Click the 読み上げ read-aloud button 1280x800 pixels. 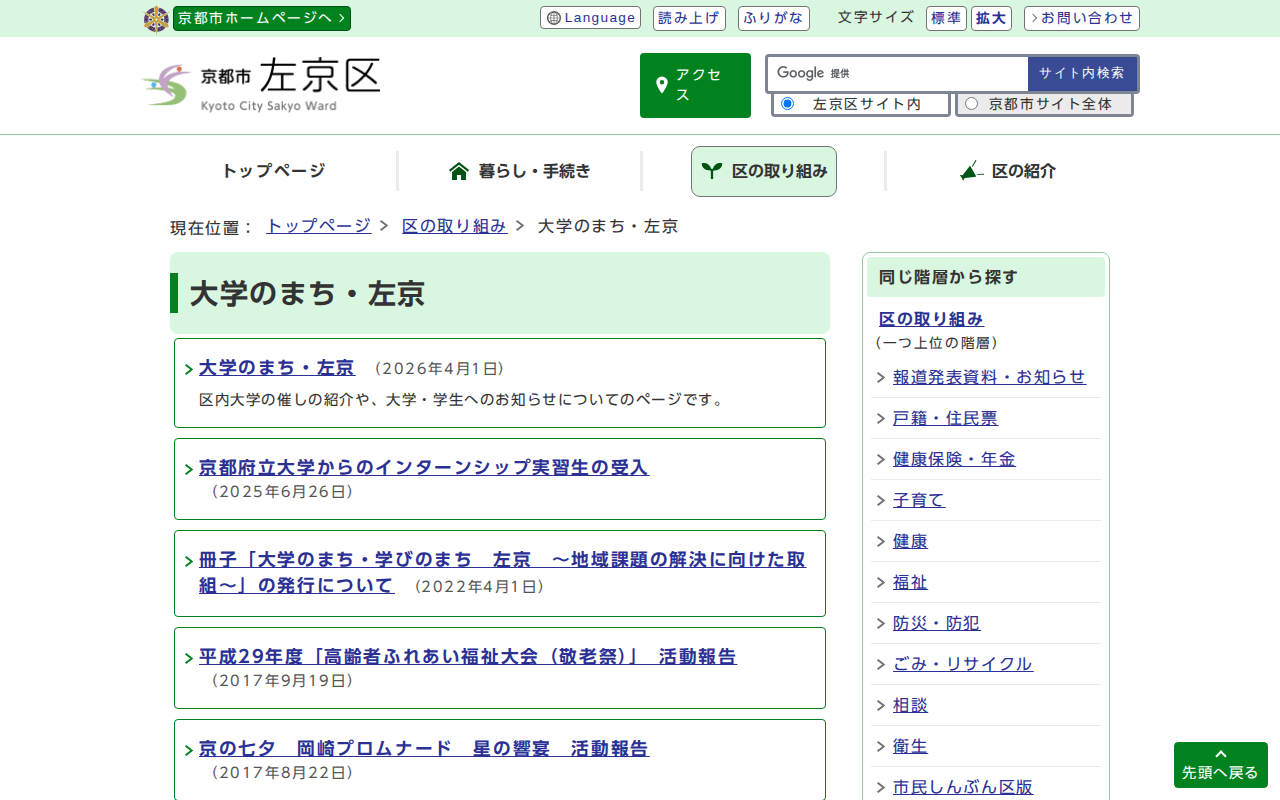689,18
